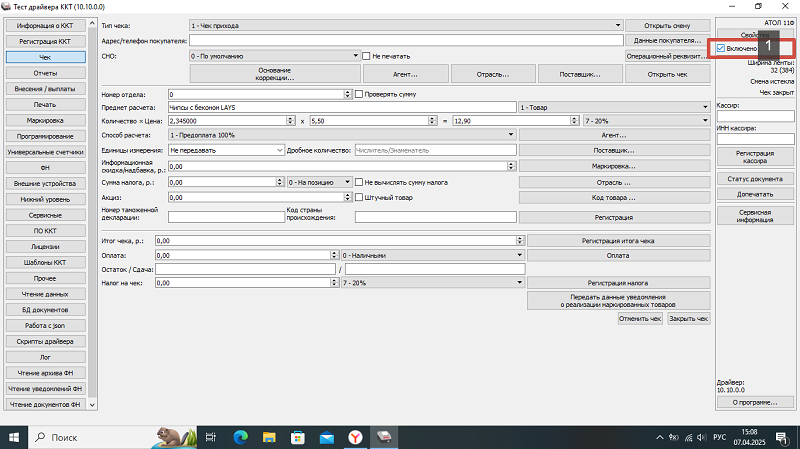
Task: Click the Регистрация item button
Action: click(x=614, y=217)
